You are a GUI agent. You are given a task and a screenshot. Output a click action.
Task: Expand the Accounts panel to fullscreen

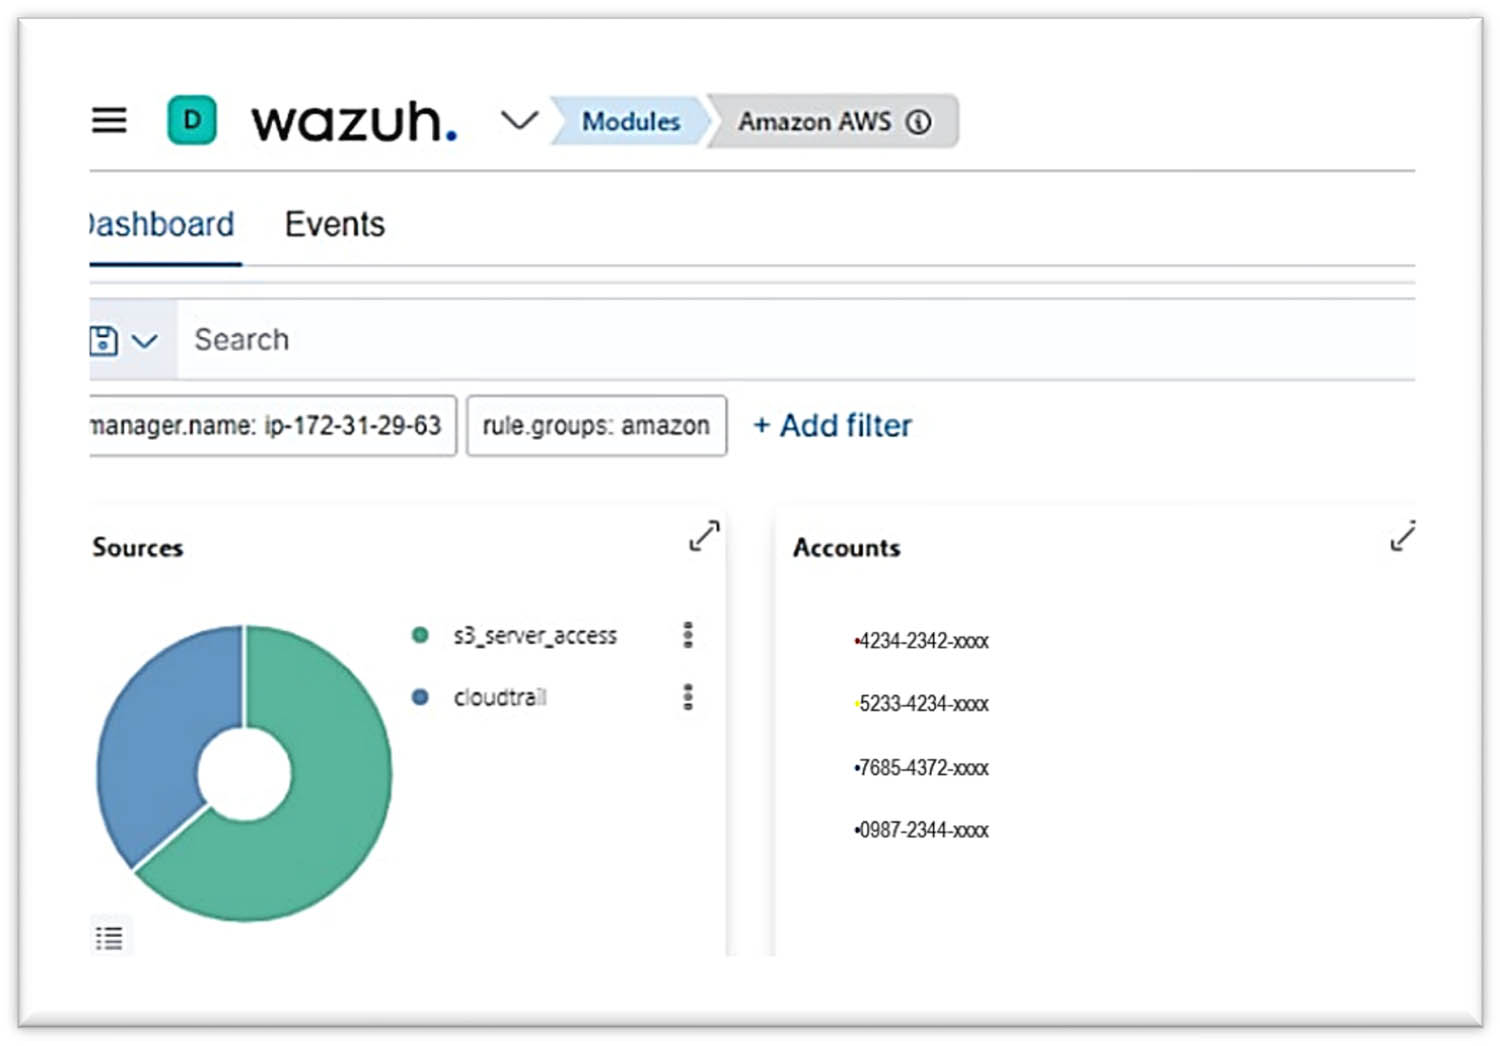click(x=1402, y=536)
